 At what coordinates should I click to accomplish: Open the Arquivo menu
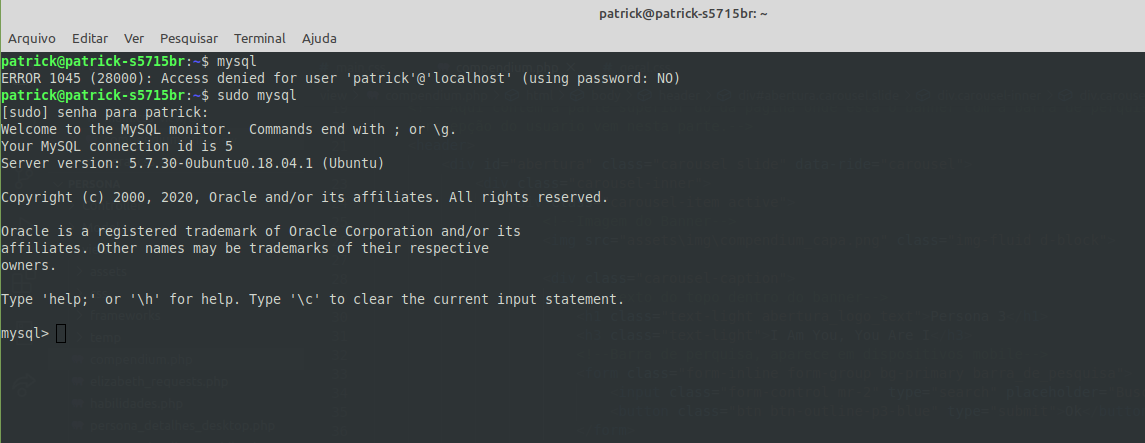point(31,39)
